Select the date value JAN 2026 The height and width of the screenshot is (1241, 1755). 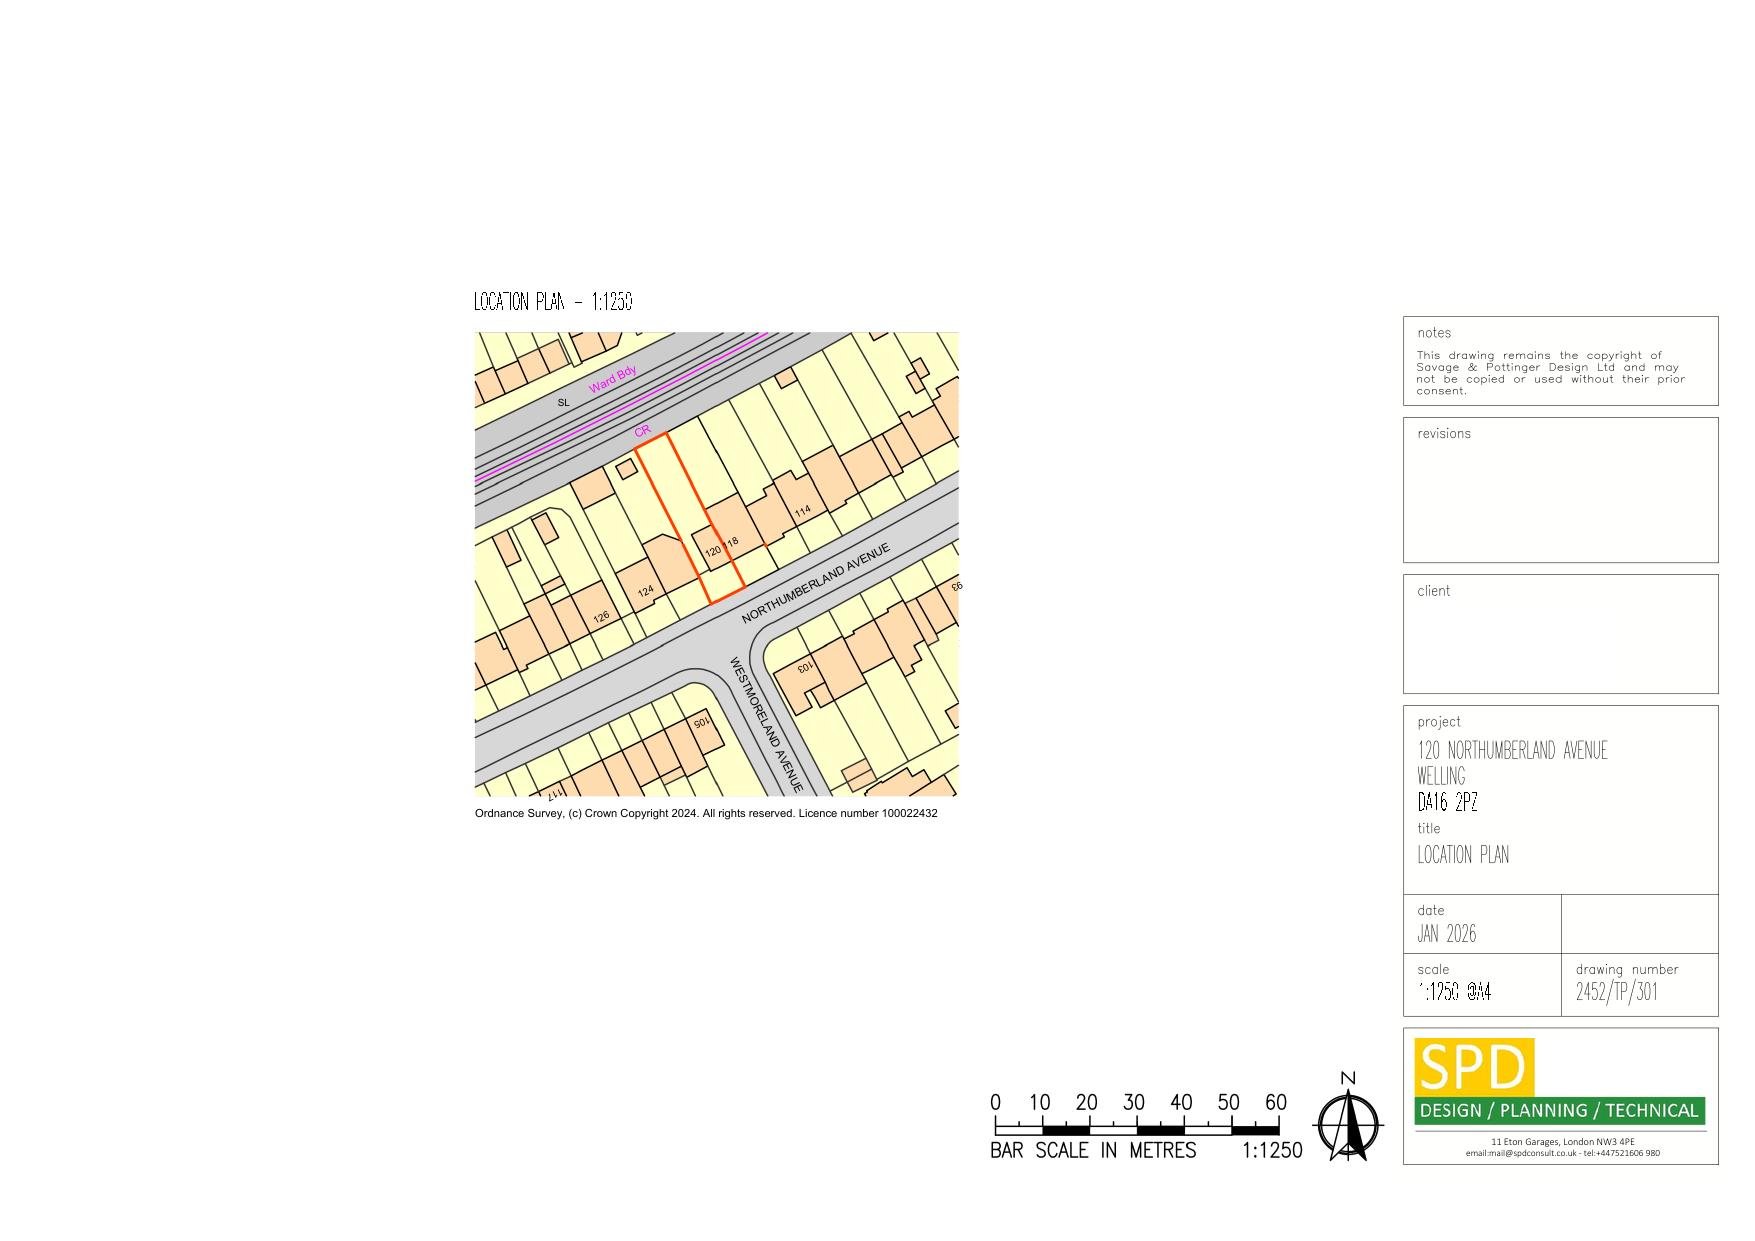[1446, 934]
